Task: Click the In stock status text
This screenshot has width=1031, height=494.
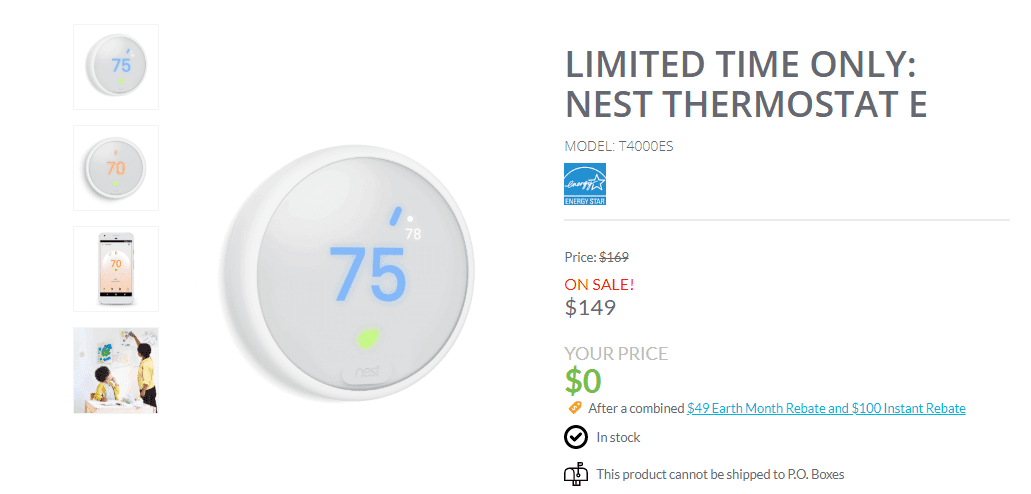Action: click(x=618, y=437)
